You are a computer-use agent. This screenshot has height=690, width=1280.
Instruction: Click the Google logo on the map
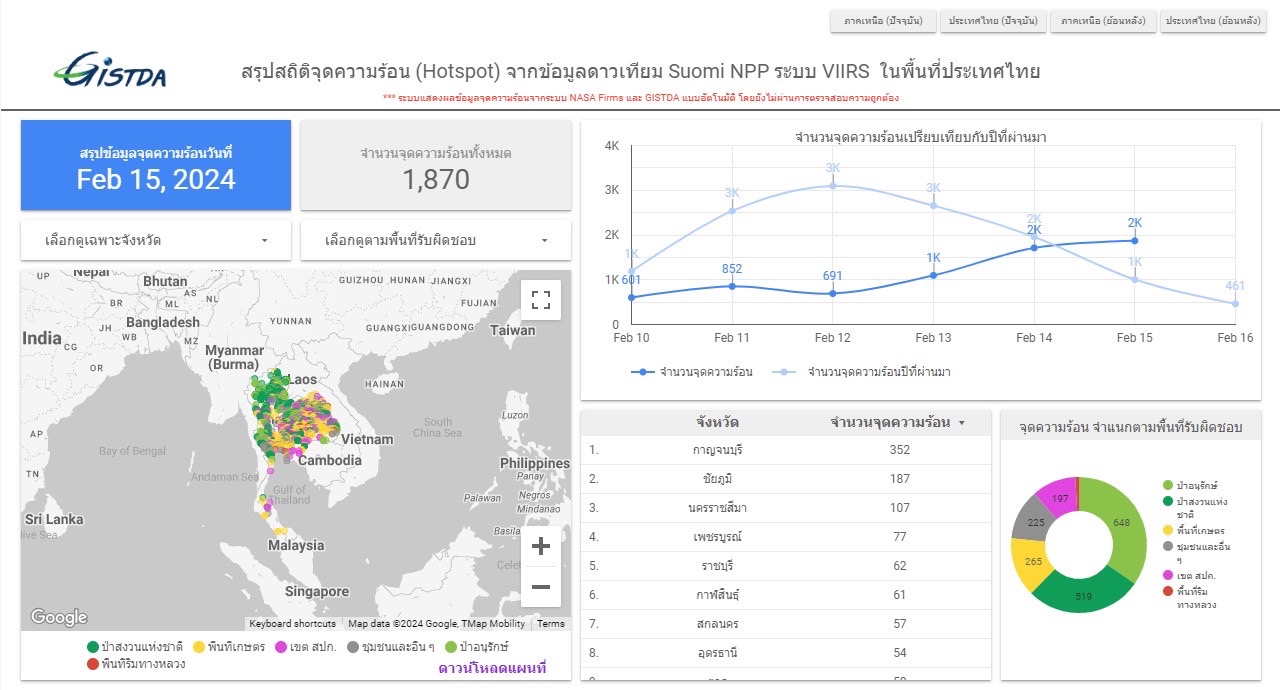coord(58,617)
